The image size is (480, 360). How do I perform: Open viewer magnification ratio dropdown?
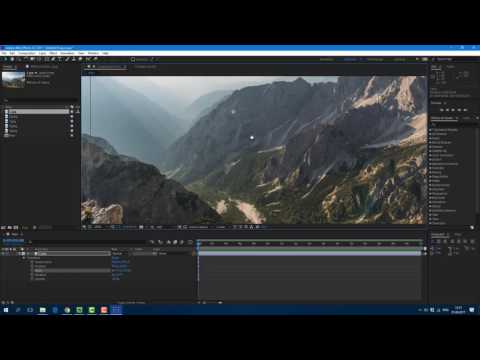click(99, 227)
